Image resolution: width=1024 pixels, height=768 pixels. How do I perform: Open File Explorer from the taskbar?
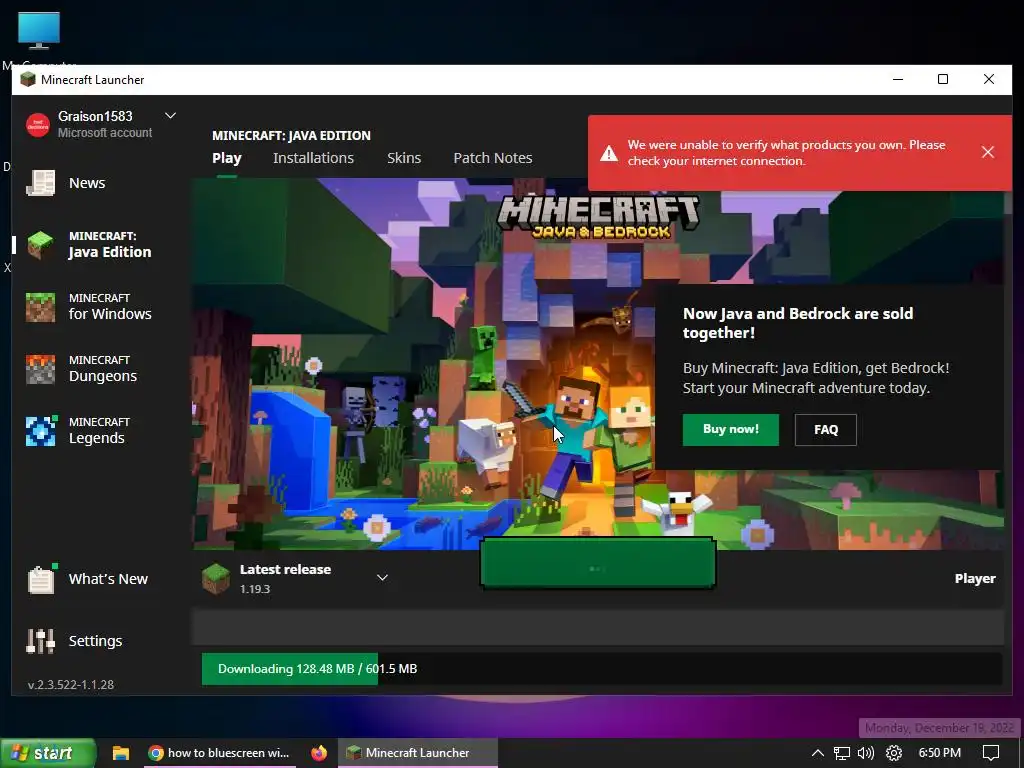121,753
